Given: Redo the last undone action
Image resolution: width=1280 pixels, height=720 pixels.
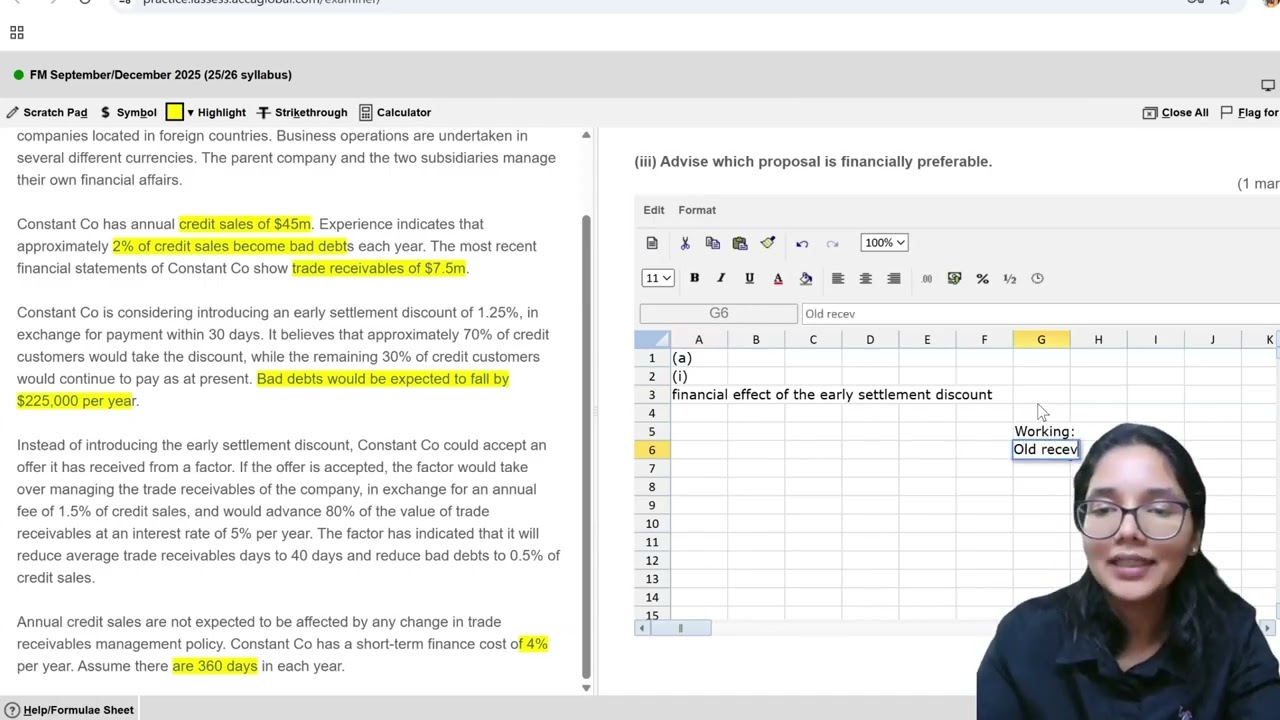Looking at the screenshot, I should [832, 243].
